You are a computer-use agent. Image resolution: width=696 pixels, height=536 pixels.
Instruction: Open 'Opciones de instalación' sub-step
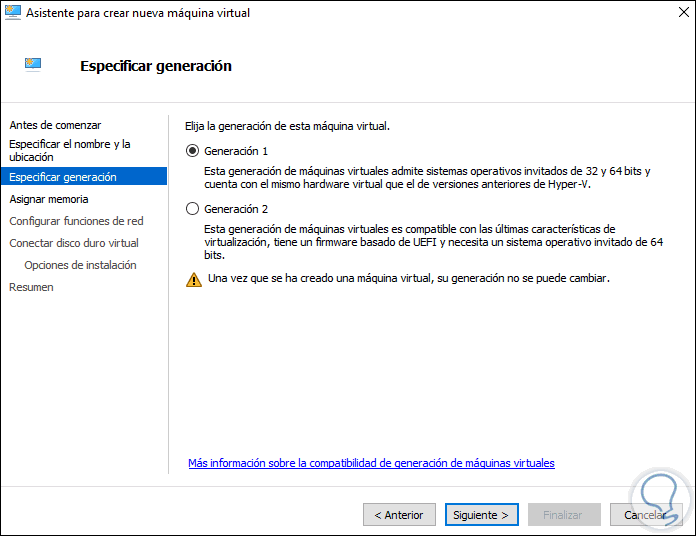[x=80, y=265]
